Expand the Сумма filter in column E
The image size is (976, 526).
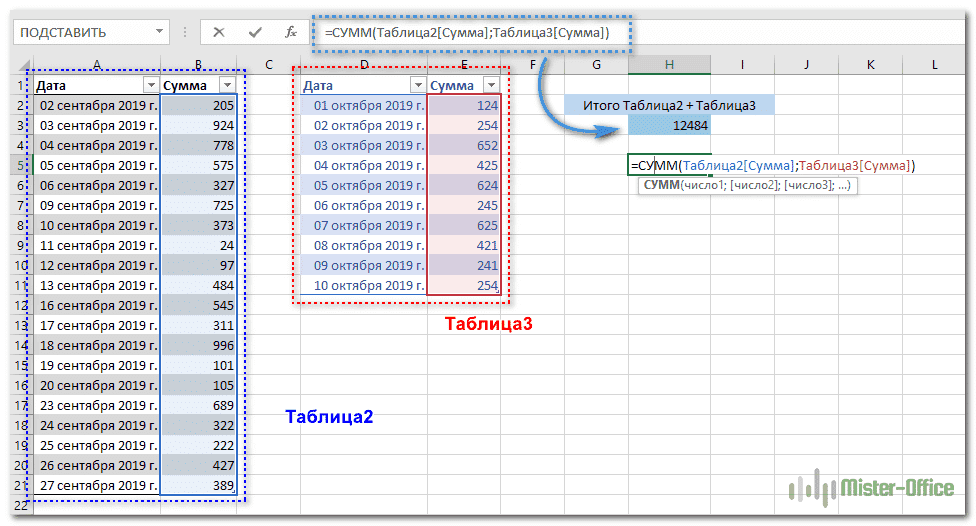click(491, 85)
